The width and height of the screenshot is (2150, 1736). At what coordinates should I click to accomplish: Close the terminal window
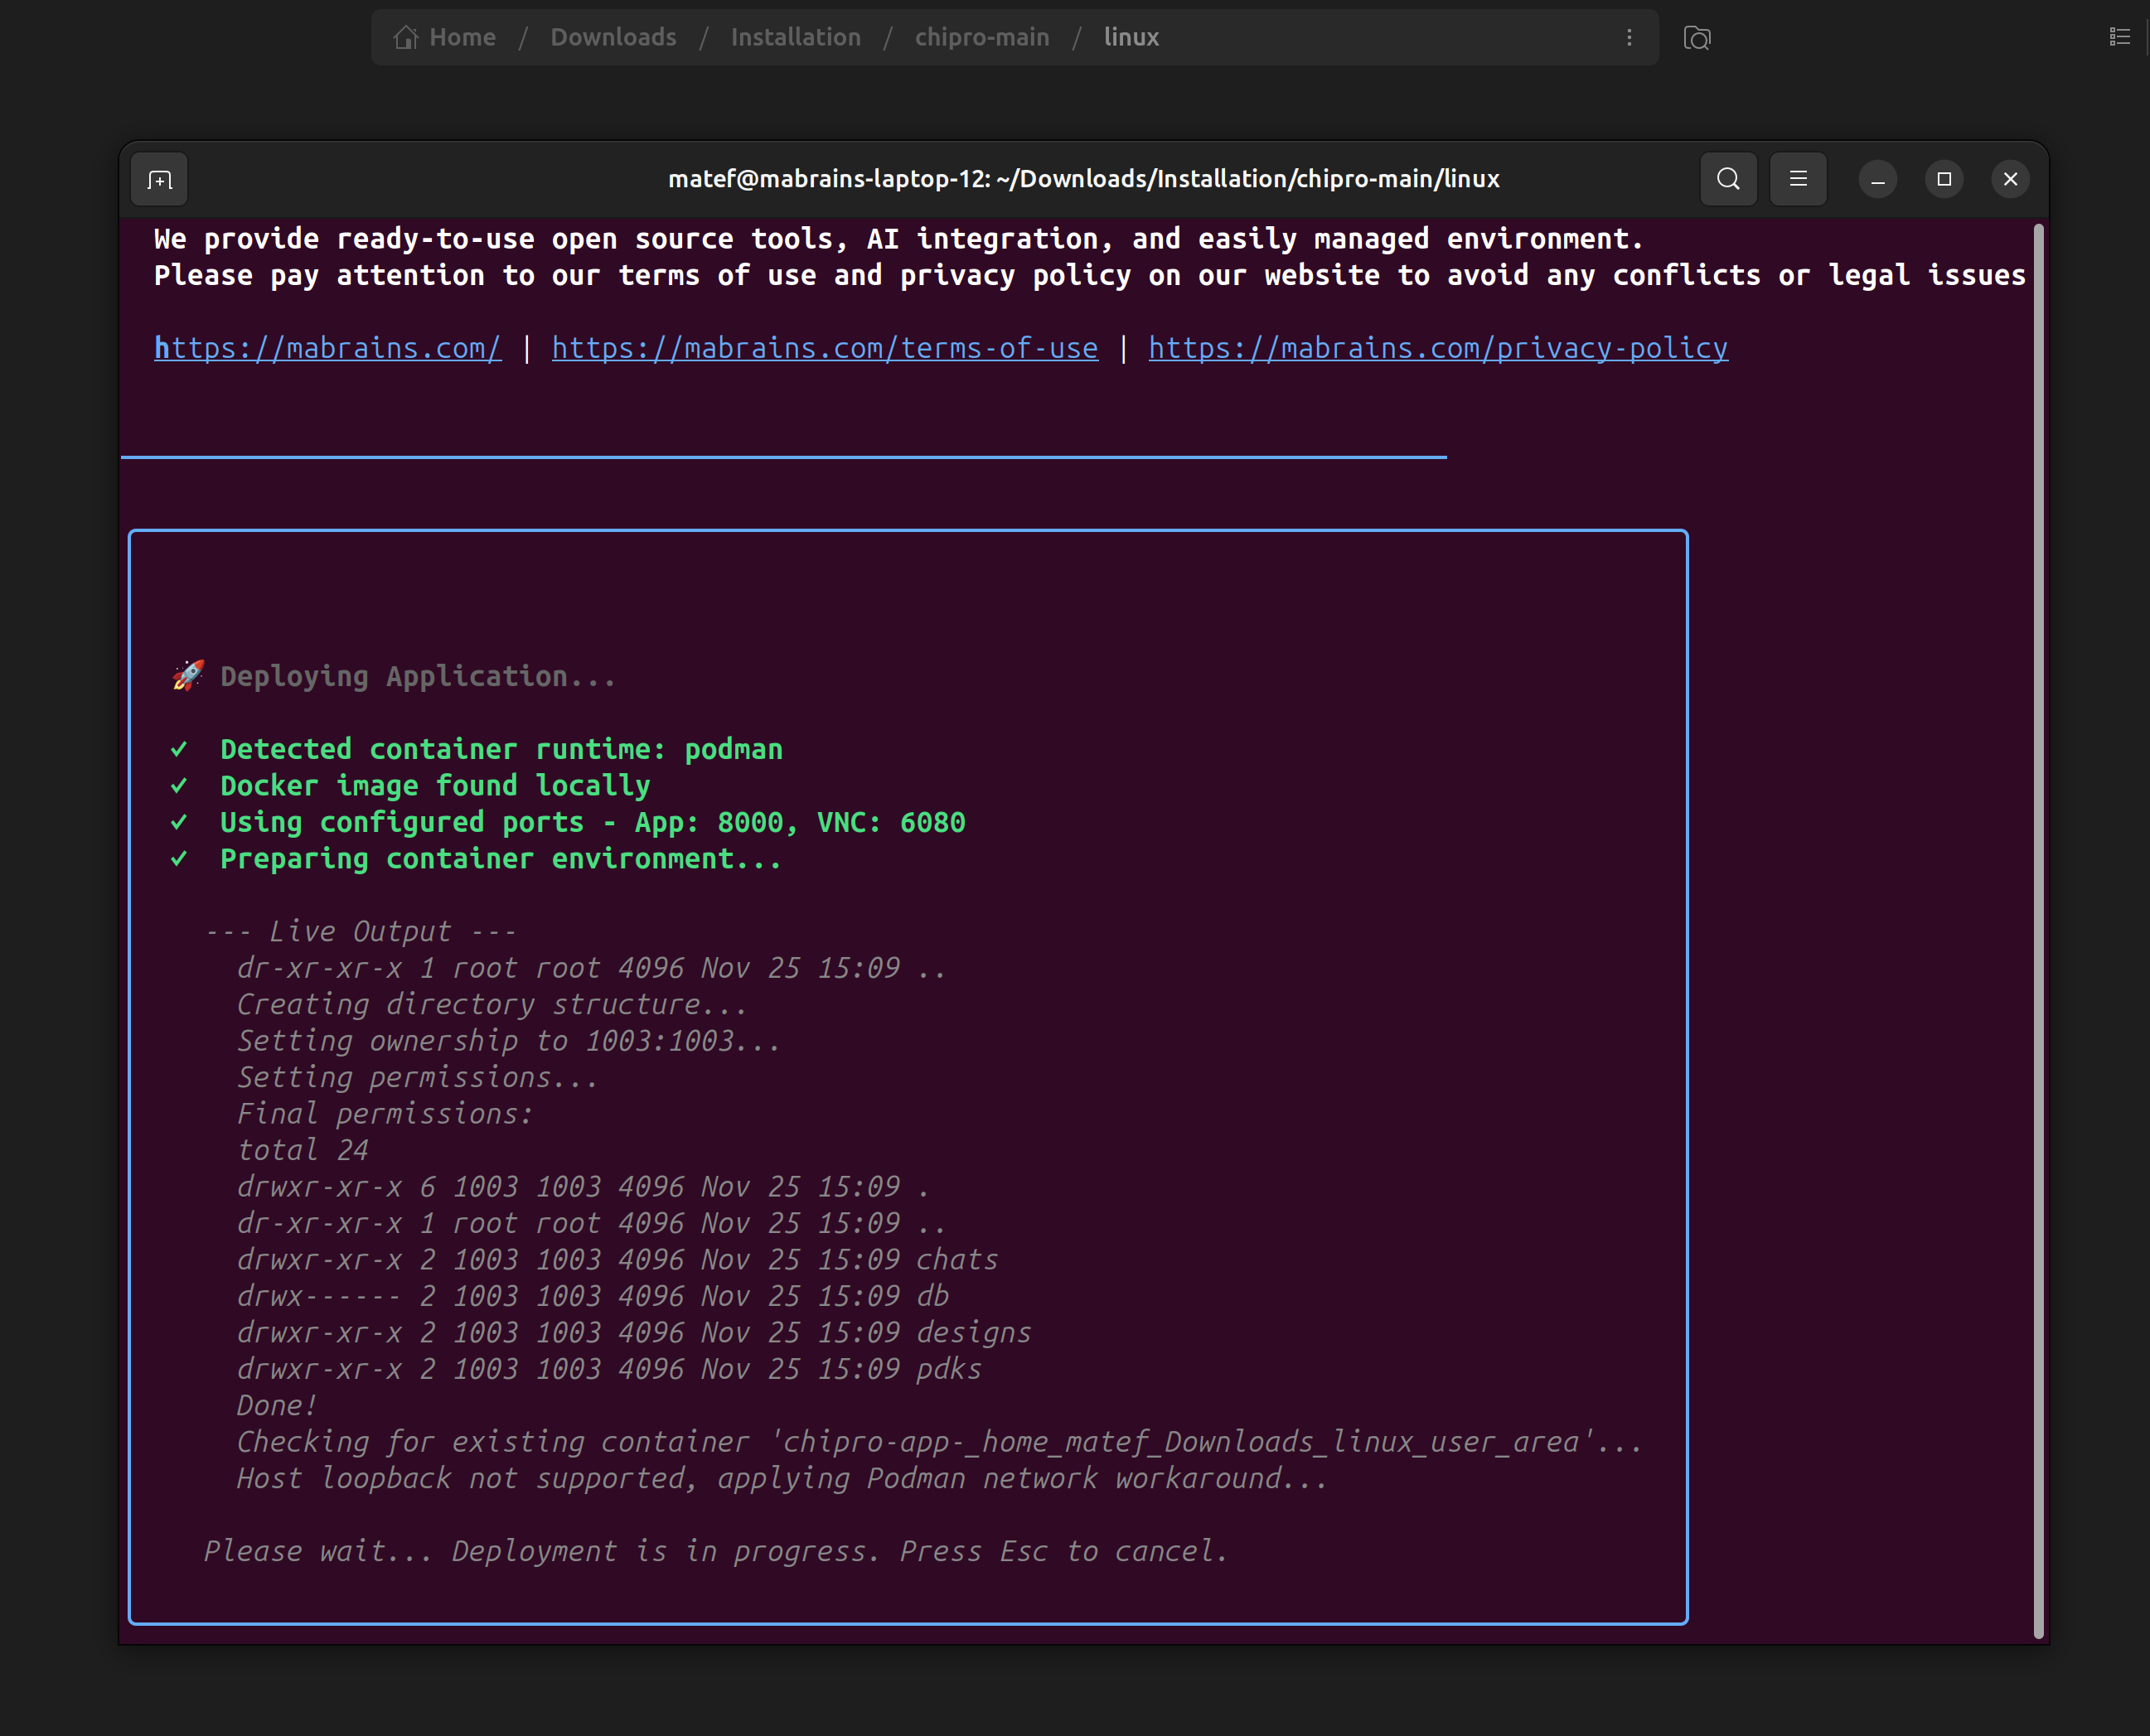point(2010,179)
